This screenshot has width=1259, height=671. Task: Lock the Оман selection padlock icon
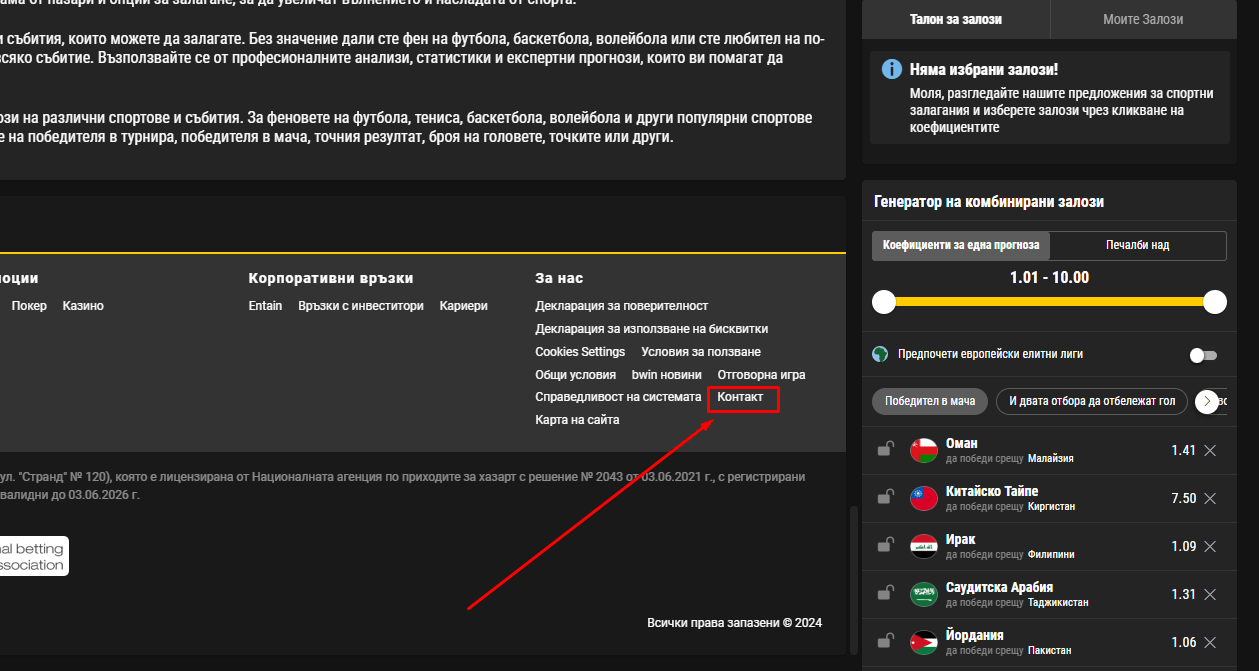pos(885,449)
